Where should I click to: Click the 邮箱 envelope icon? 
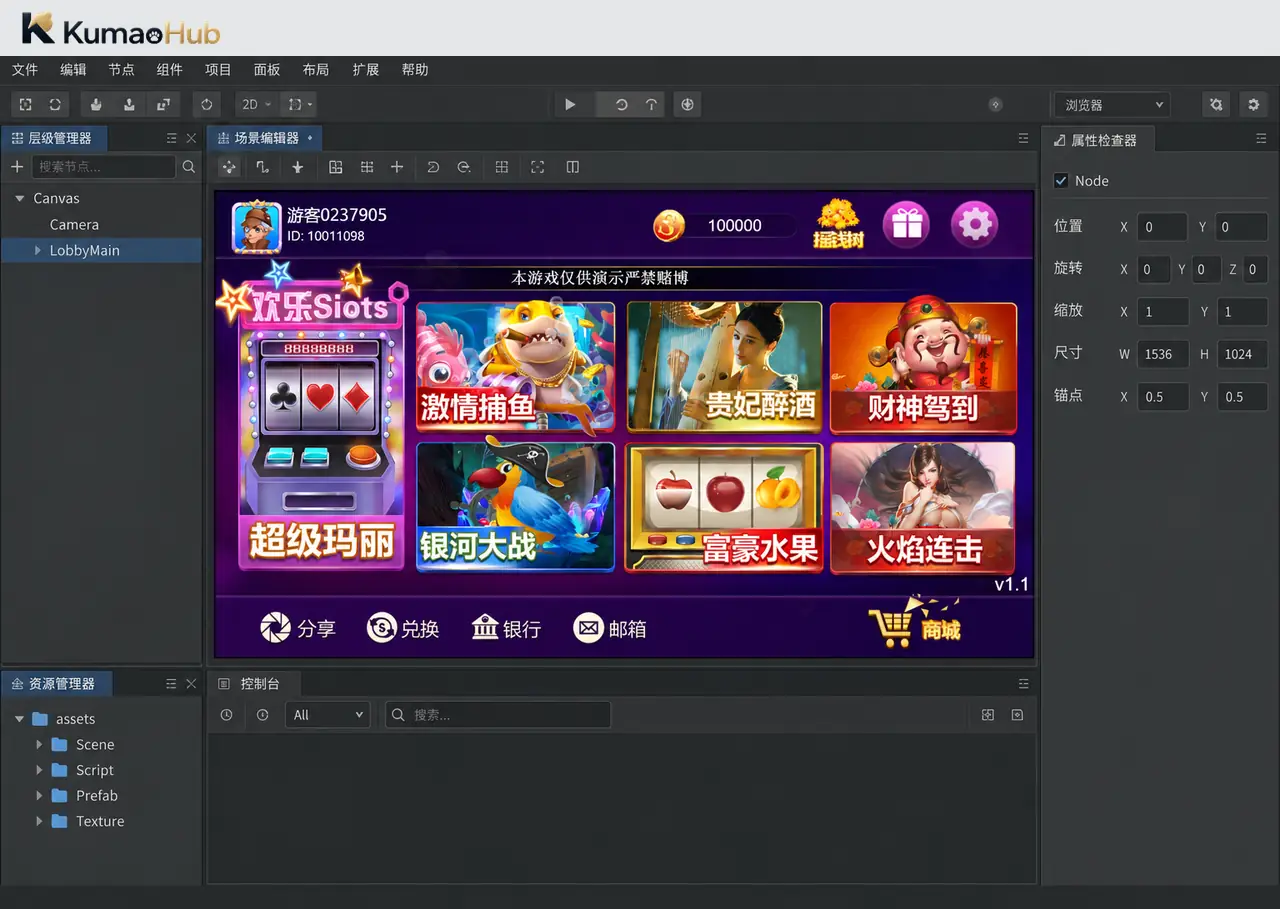point(589,628)
